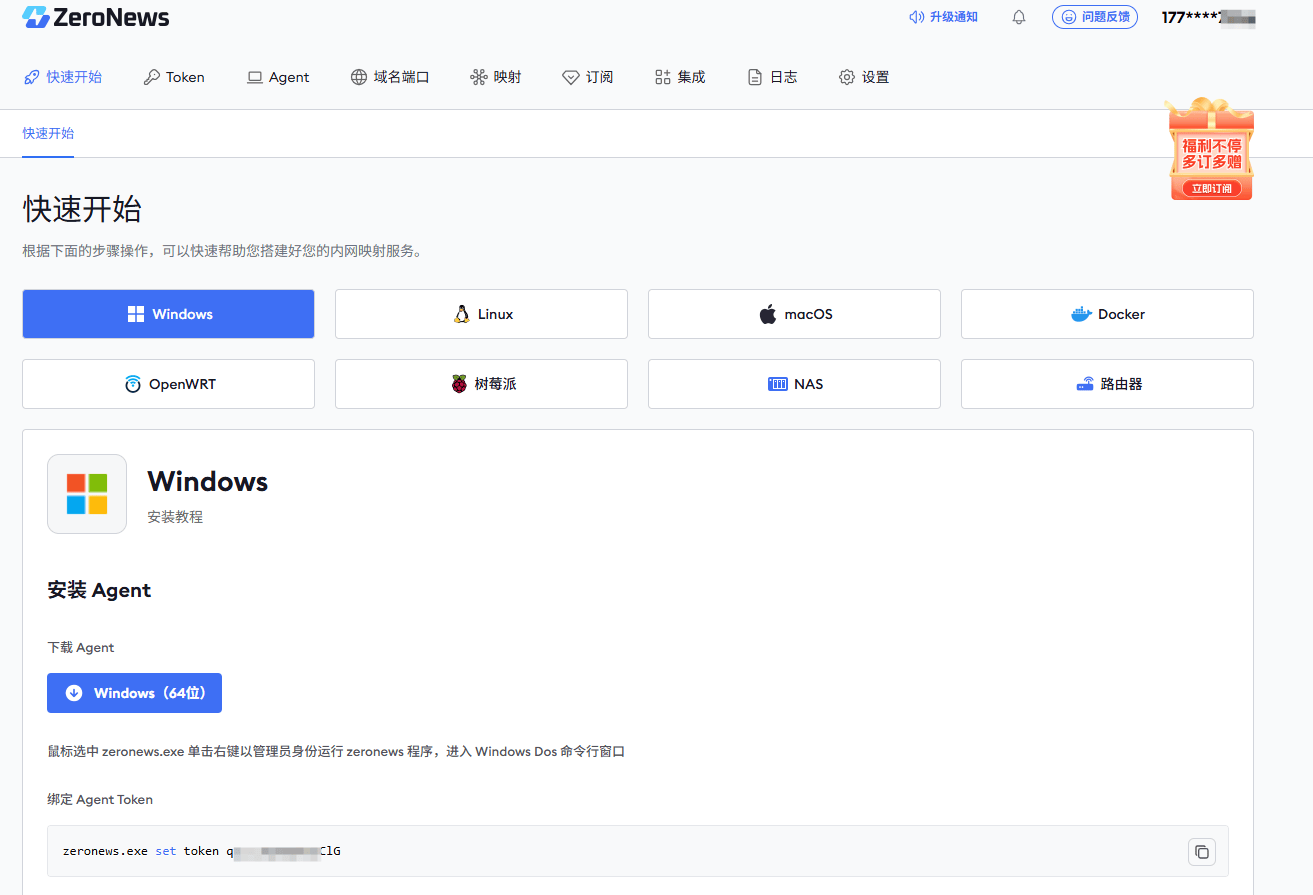Screen dimensions: 1313x895
Task: Click the laptop icon beside Agent
Action: 255,77
